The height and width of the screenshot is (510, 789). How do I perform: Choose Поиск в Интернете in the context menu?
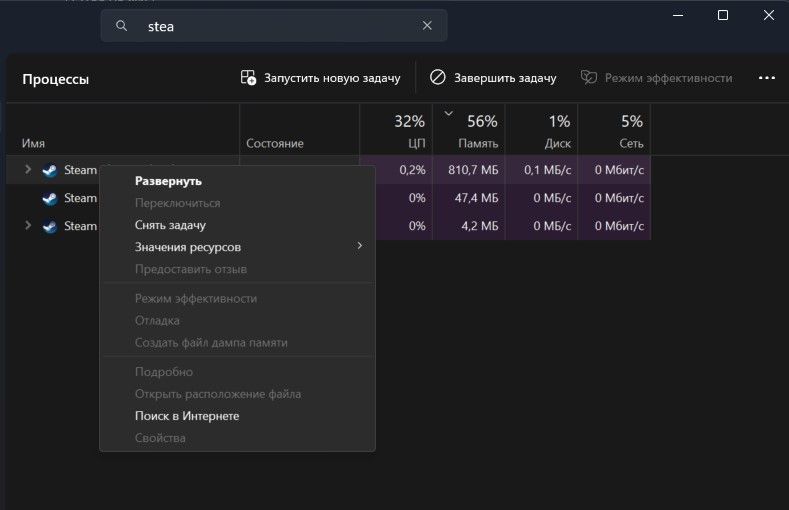coord(187,416)
